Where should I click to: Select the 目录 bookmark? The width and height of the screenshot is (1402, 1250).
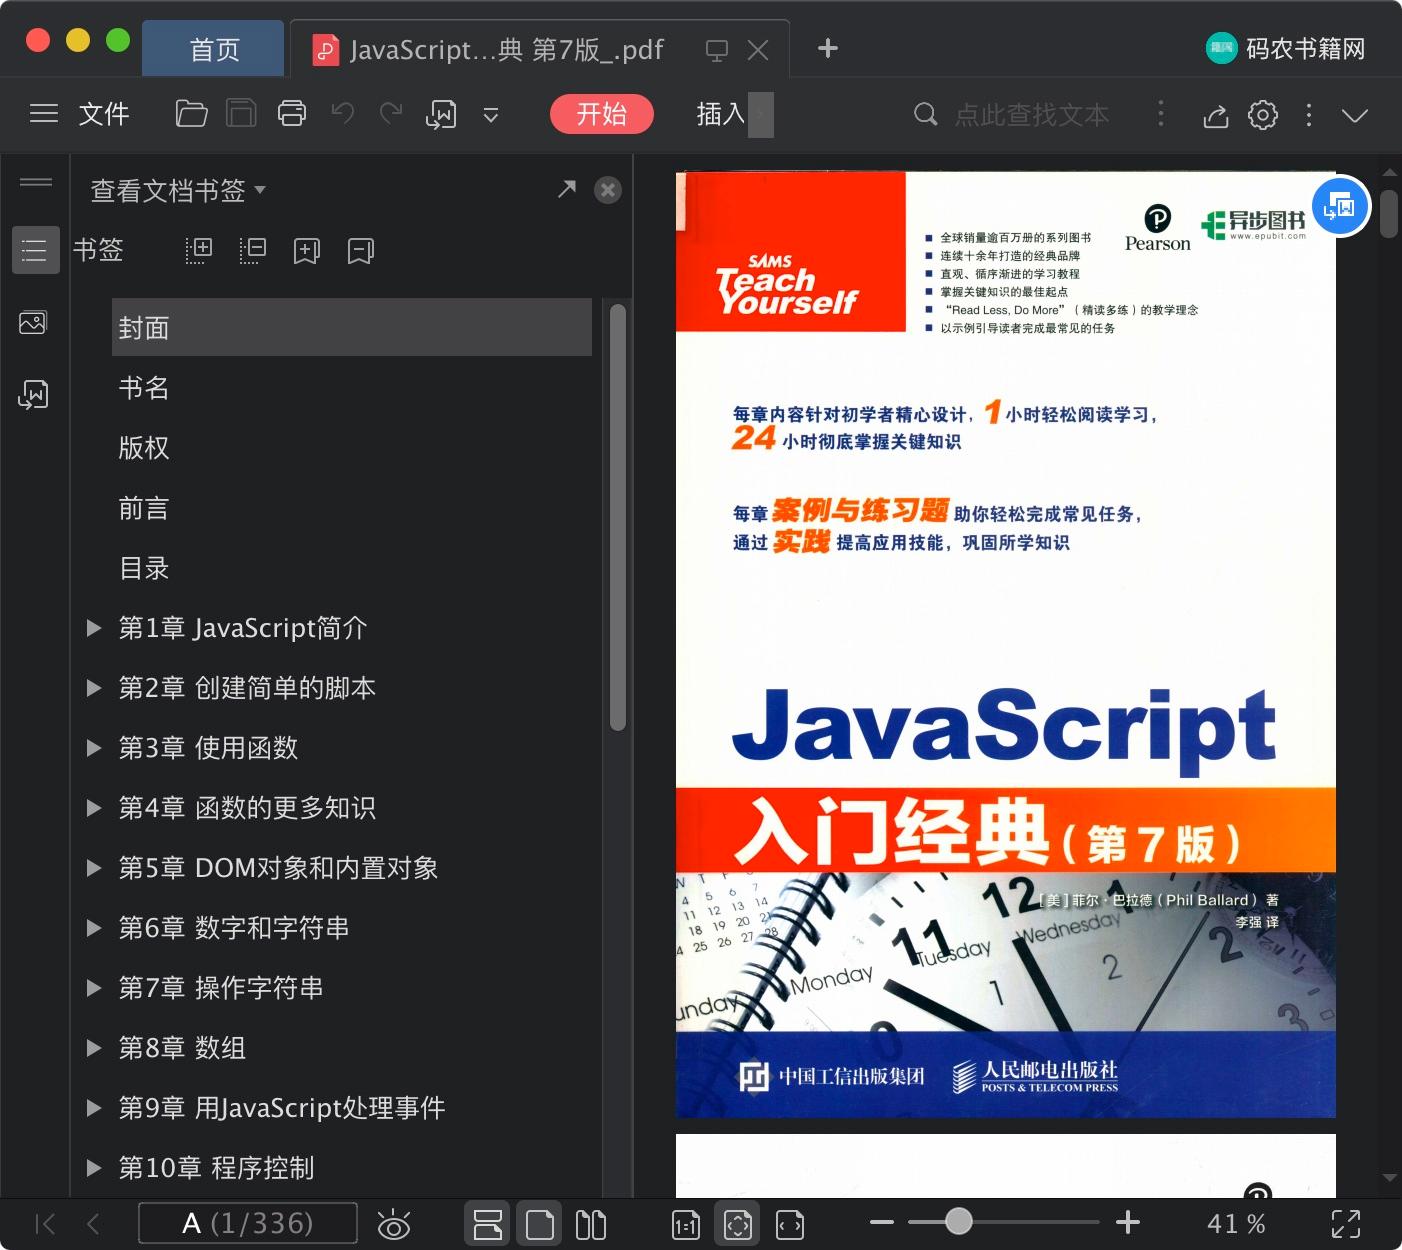click(144, 568)
